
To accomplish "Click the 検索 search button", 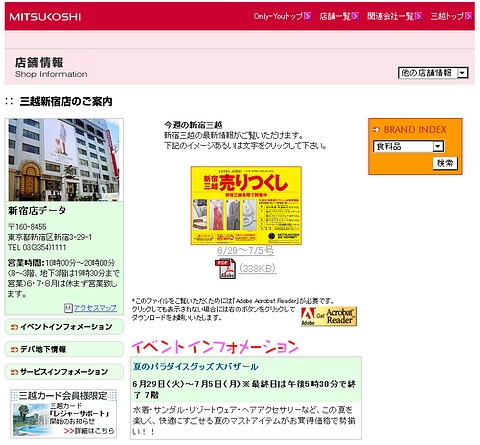I will coord(445,163).
